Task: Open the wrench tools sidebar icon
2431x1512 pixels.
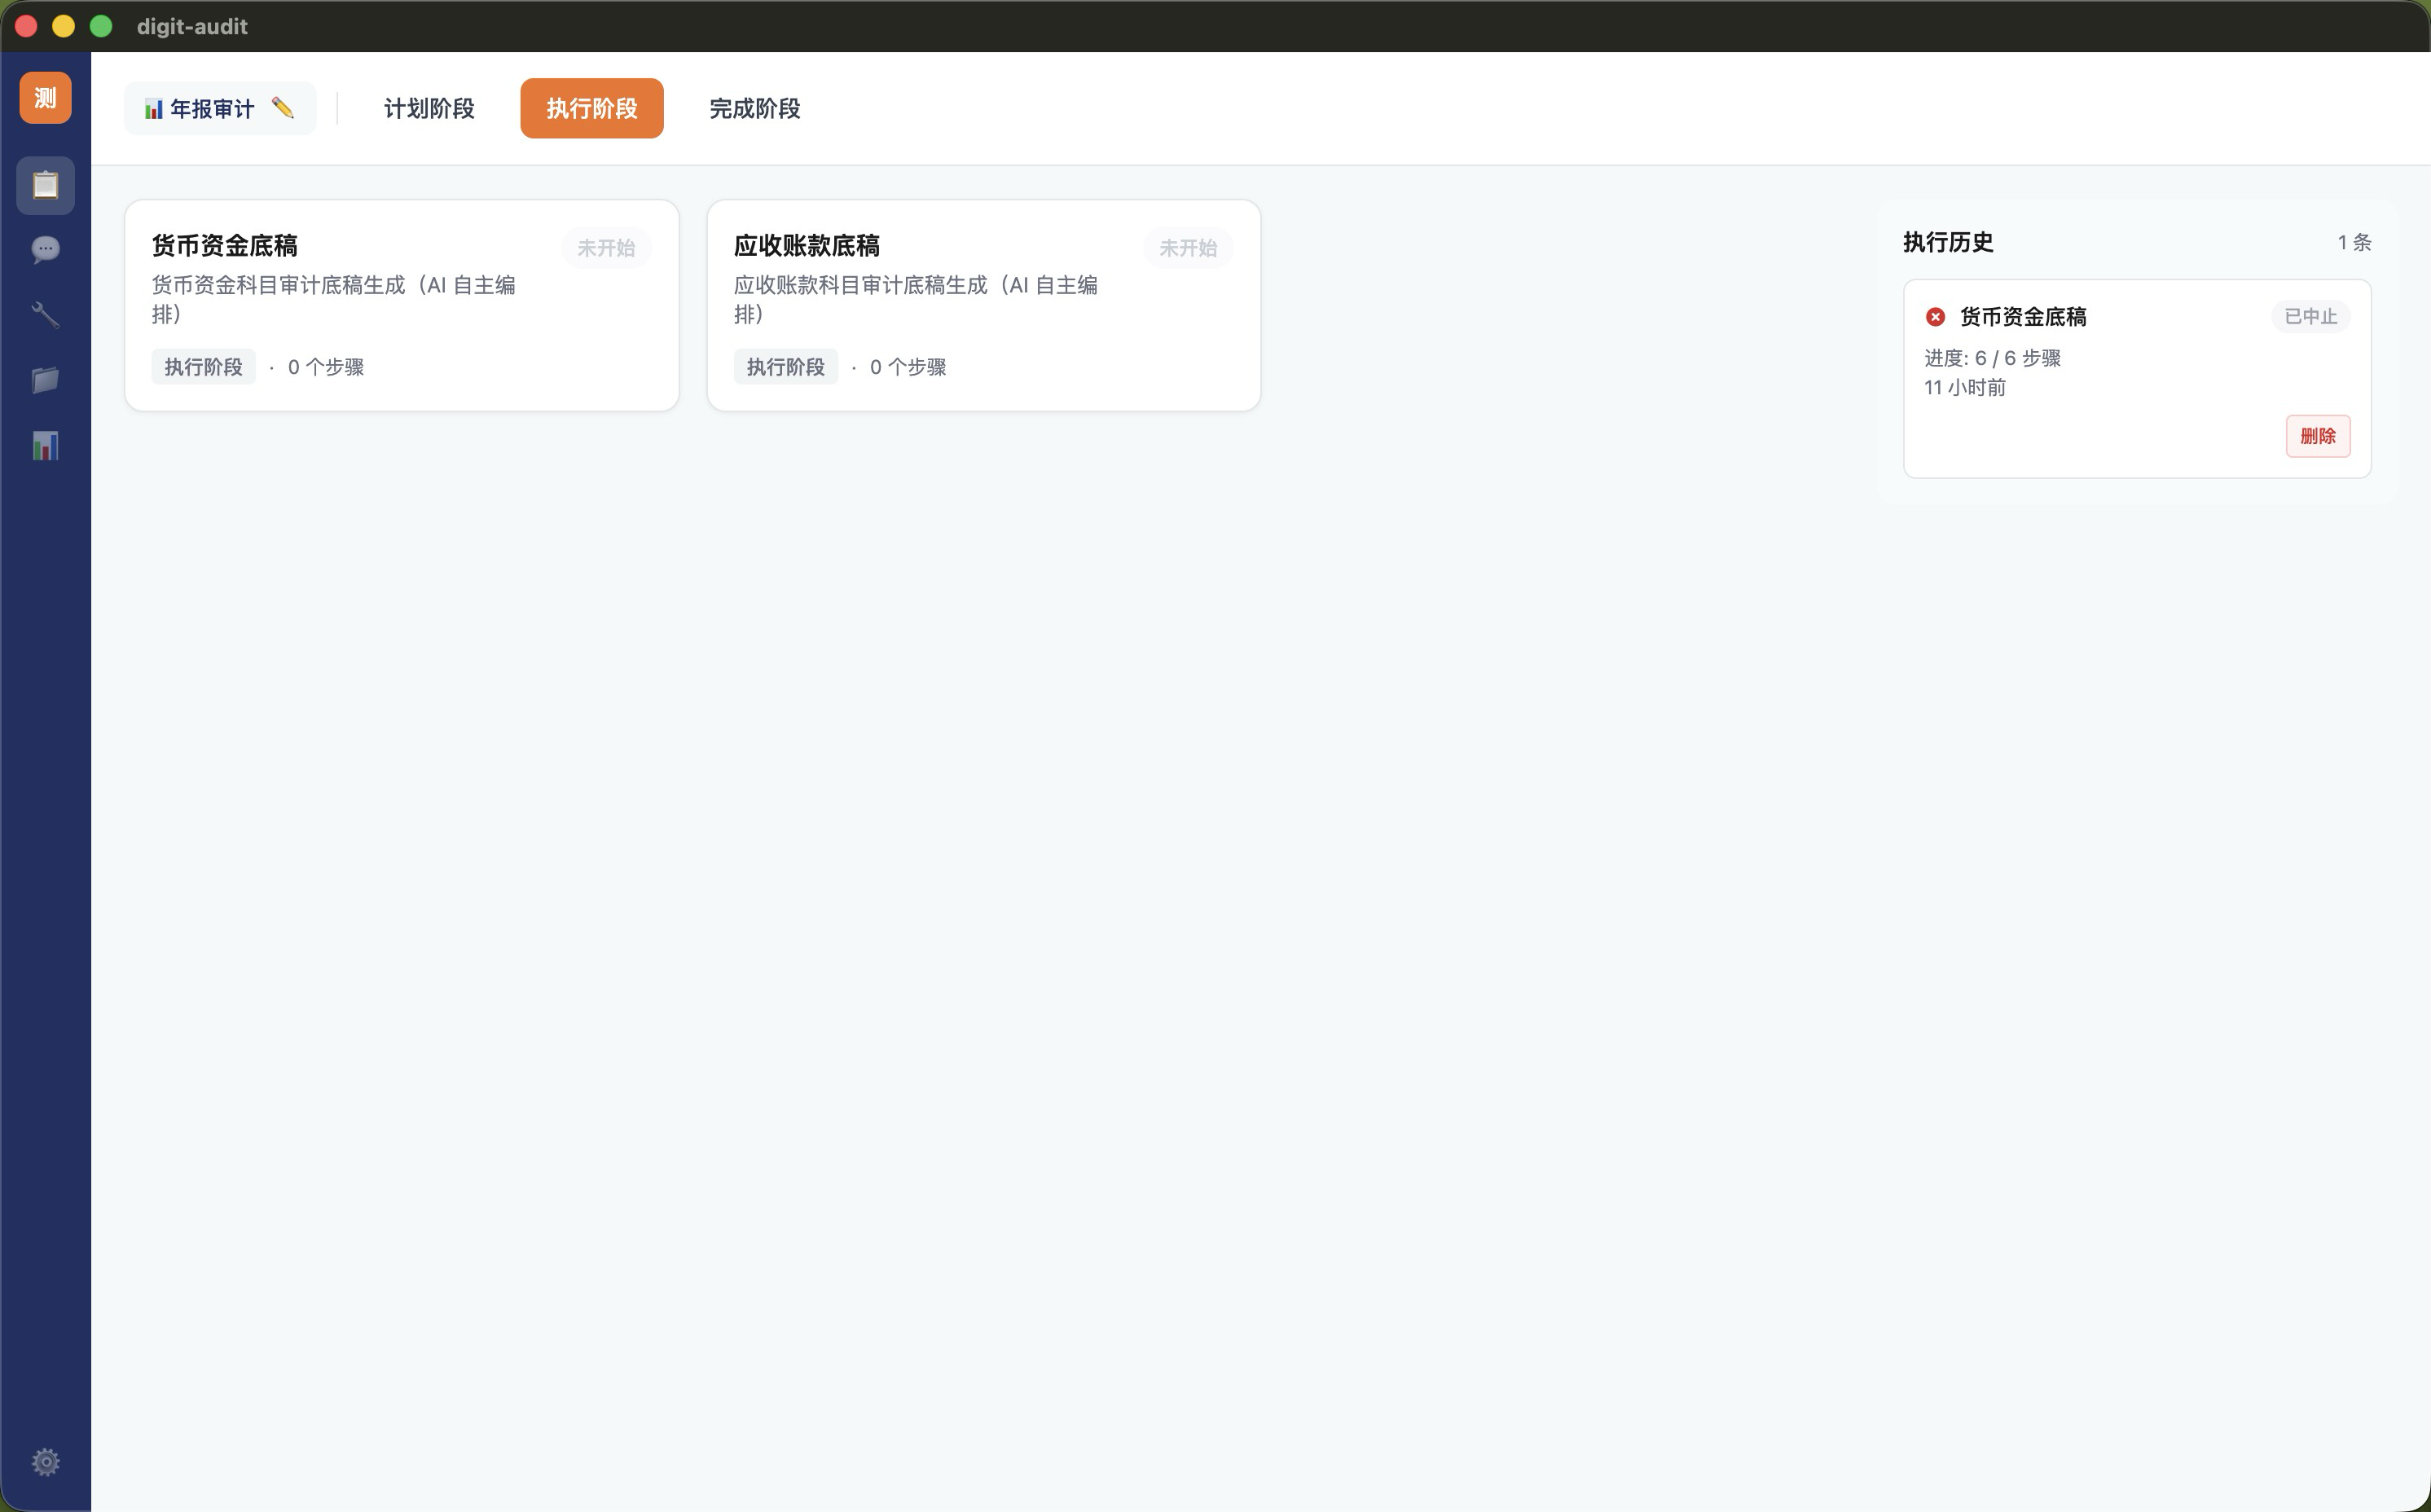Action: (x=45, y=315)
